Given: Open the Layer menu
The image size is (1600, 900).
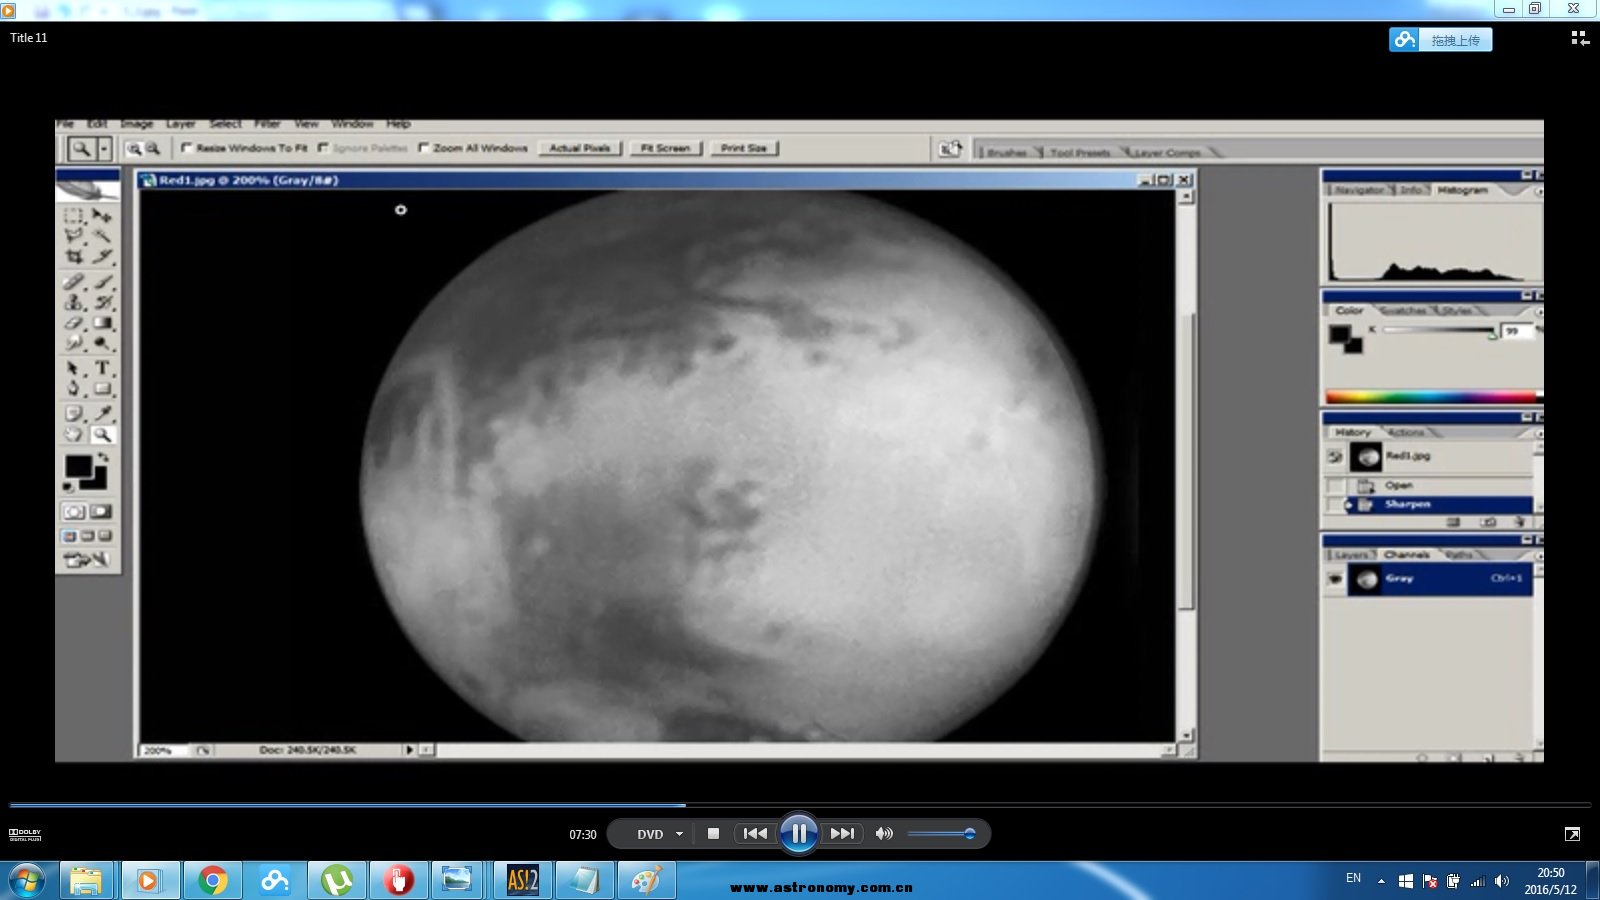Looking at the screenshot, I should click(180, 124).
